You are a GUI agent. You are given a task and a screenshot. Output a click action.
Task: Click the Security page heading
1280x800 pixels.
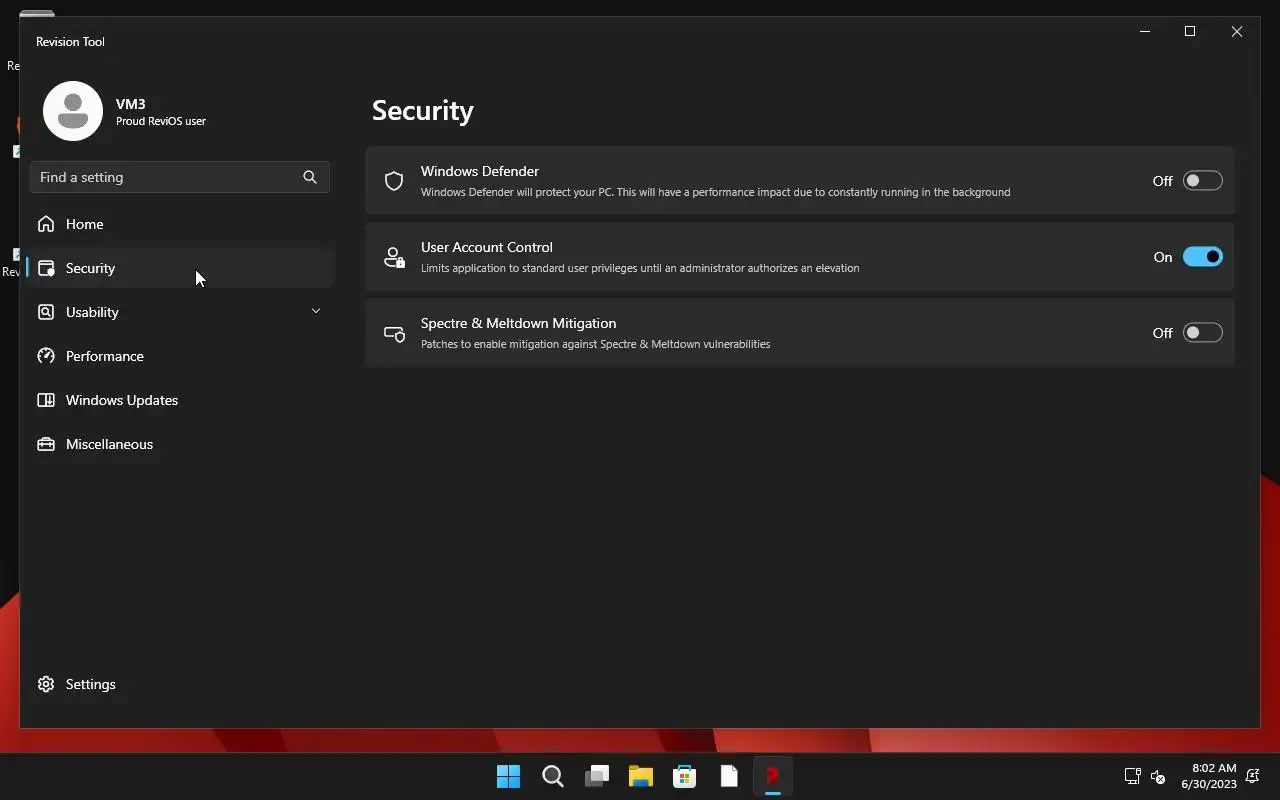[423, 110]
